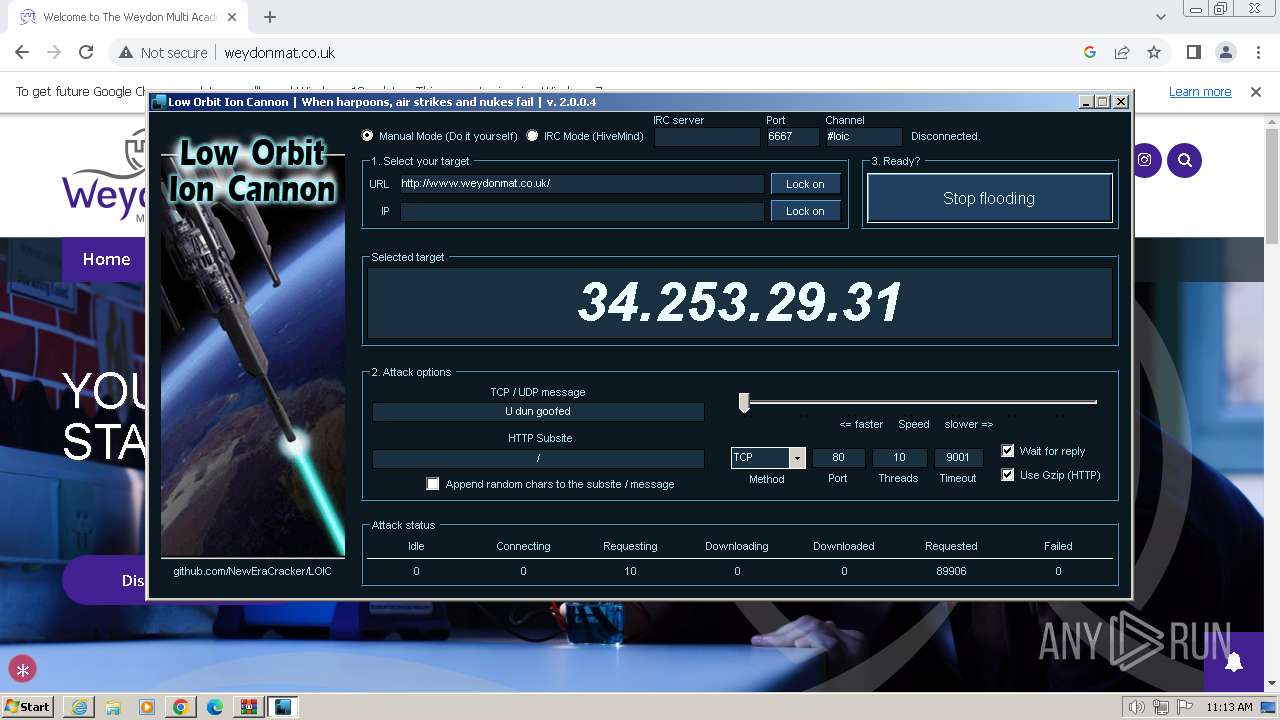Toggle Append random chars checkbox
Screen dimensions: 1280x720
tap(433, 484)
